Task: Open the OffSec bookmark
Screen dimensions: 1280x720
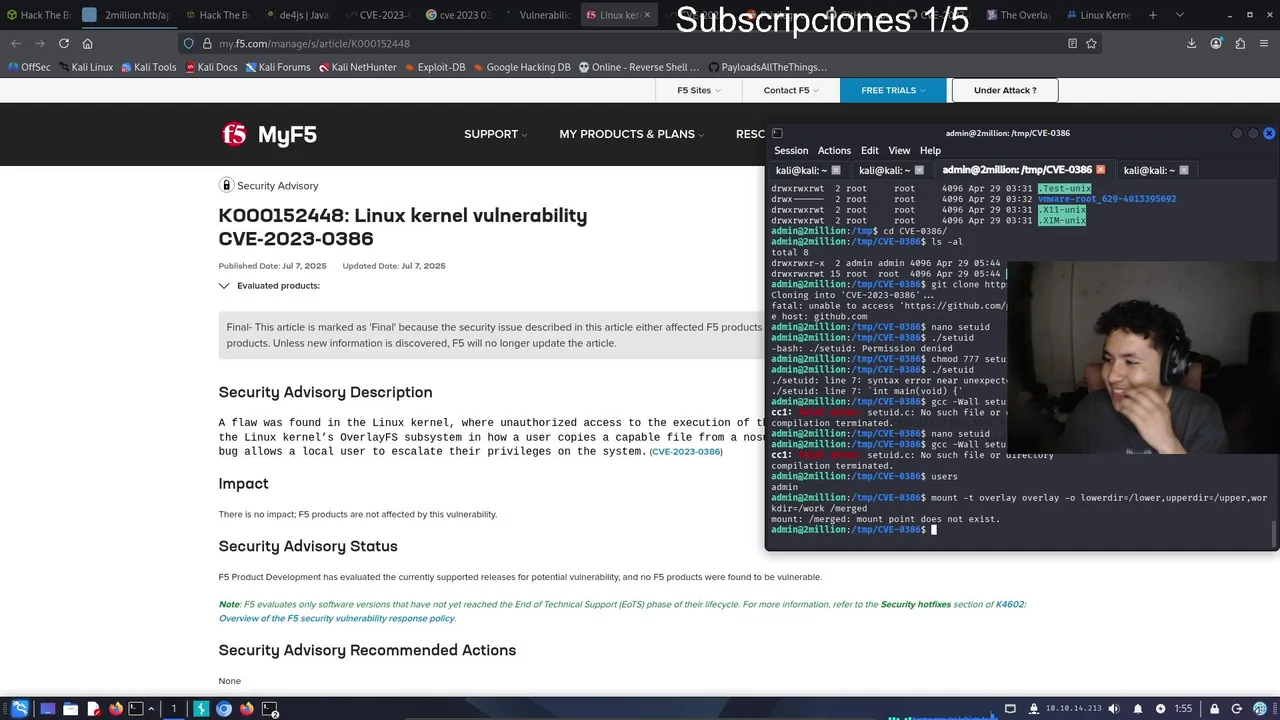Action: (x=28, y=67)
